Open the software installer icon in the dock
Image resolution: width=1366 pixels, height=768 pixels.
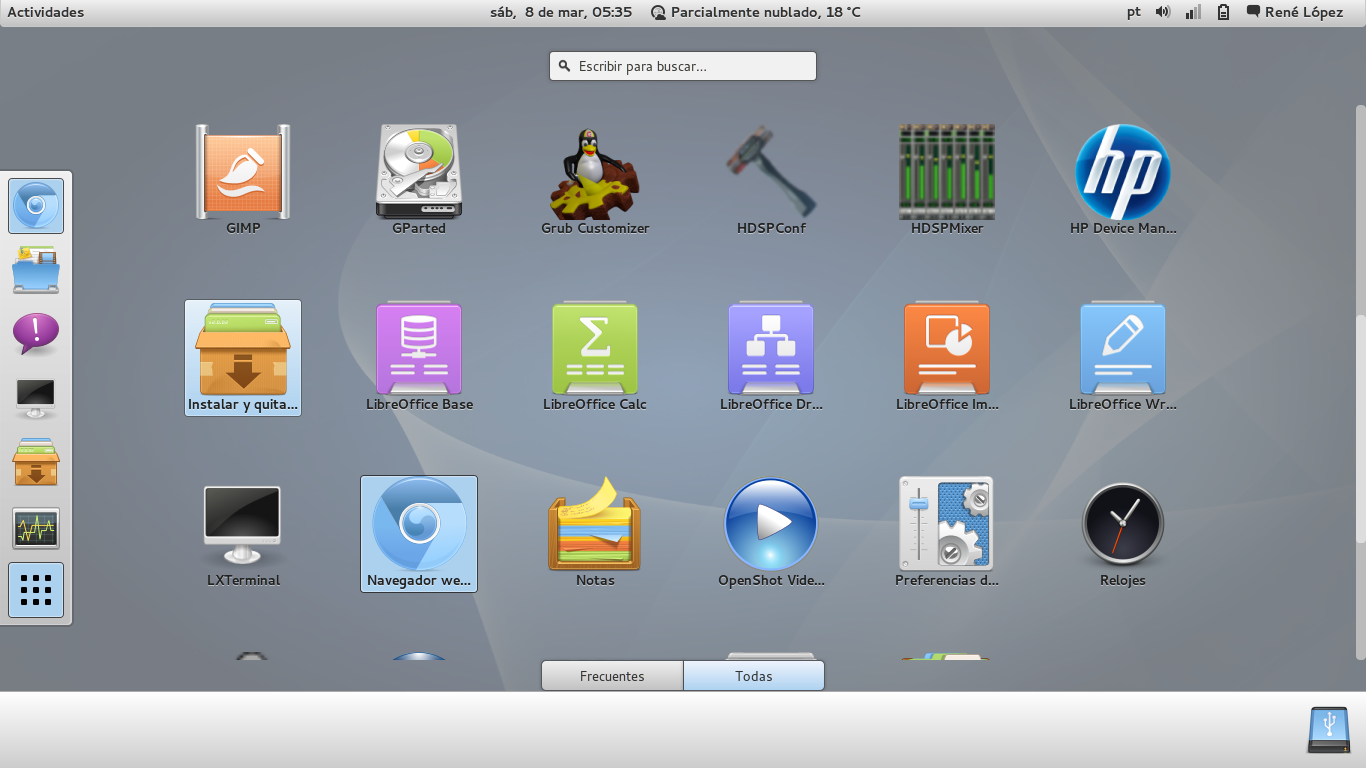pyautogui.click(x=36, y=462)
